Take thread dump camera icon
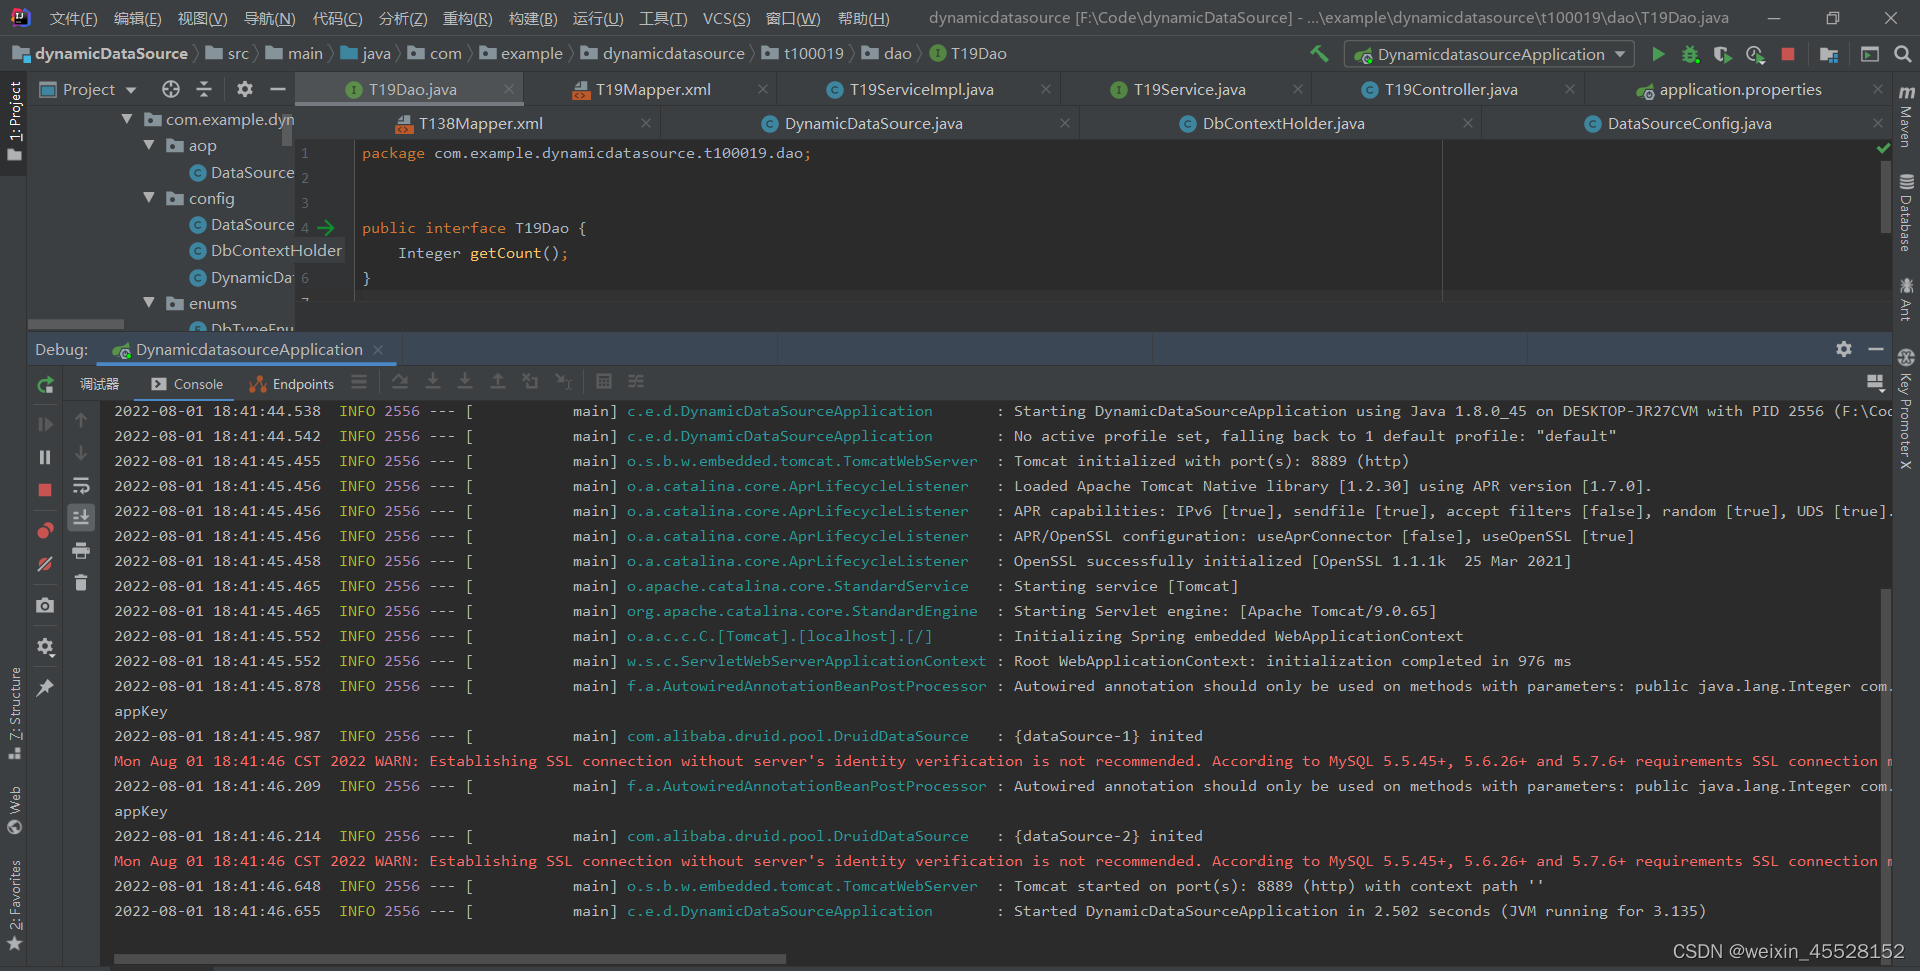1920x971 pixels. pos(45,605)
